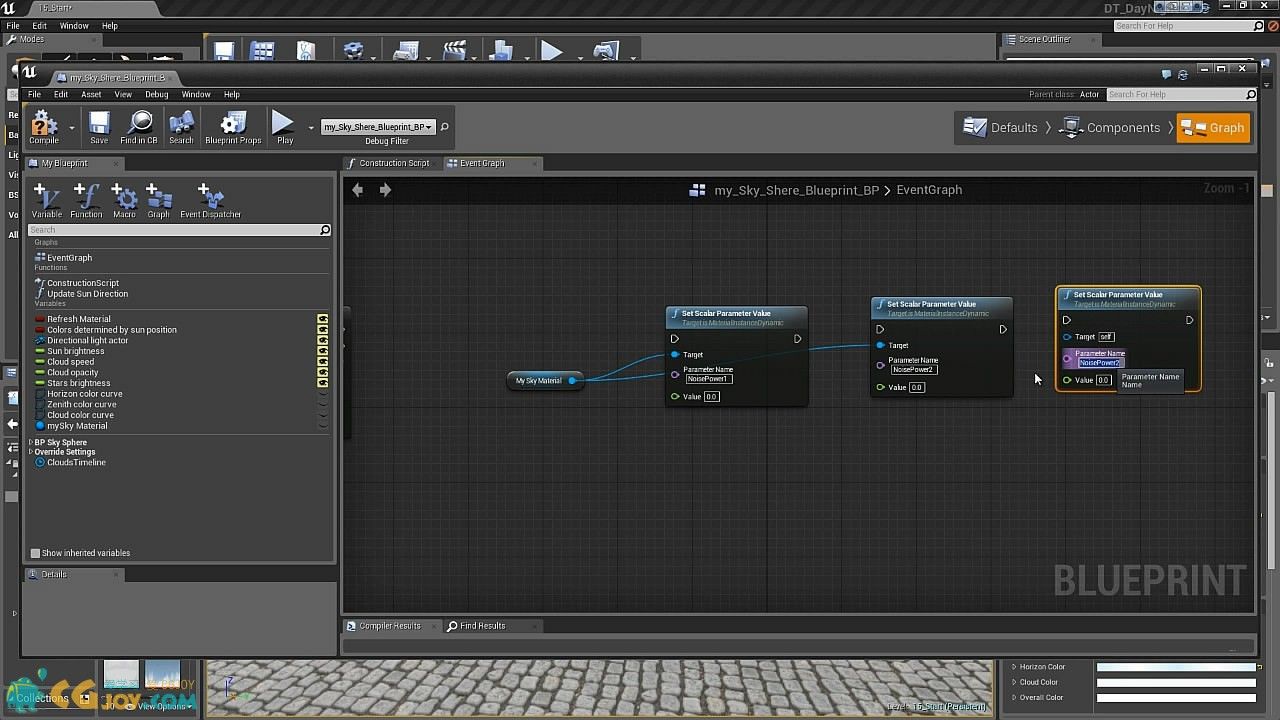Click NoisePower1 parameter name field
This screenshot has width=1280, height=720.
point(708,379)
